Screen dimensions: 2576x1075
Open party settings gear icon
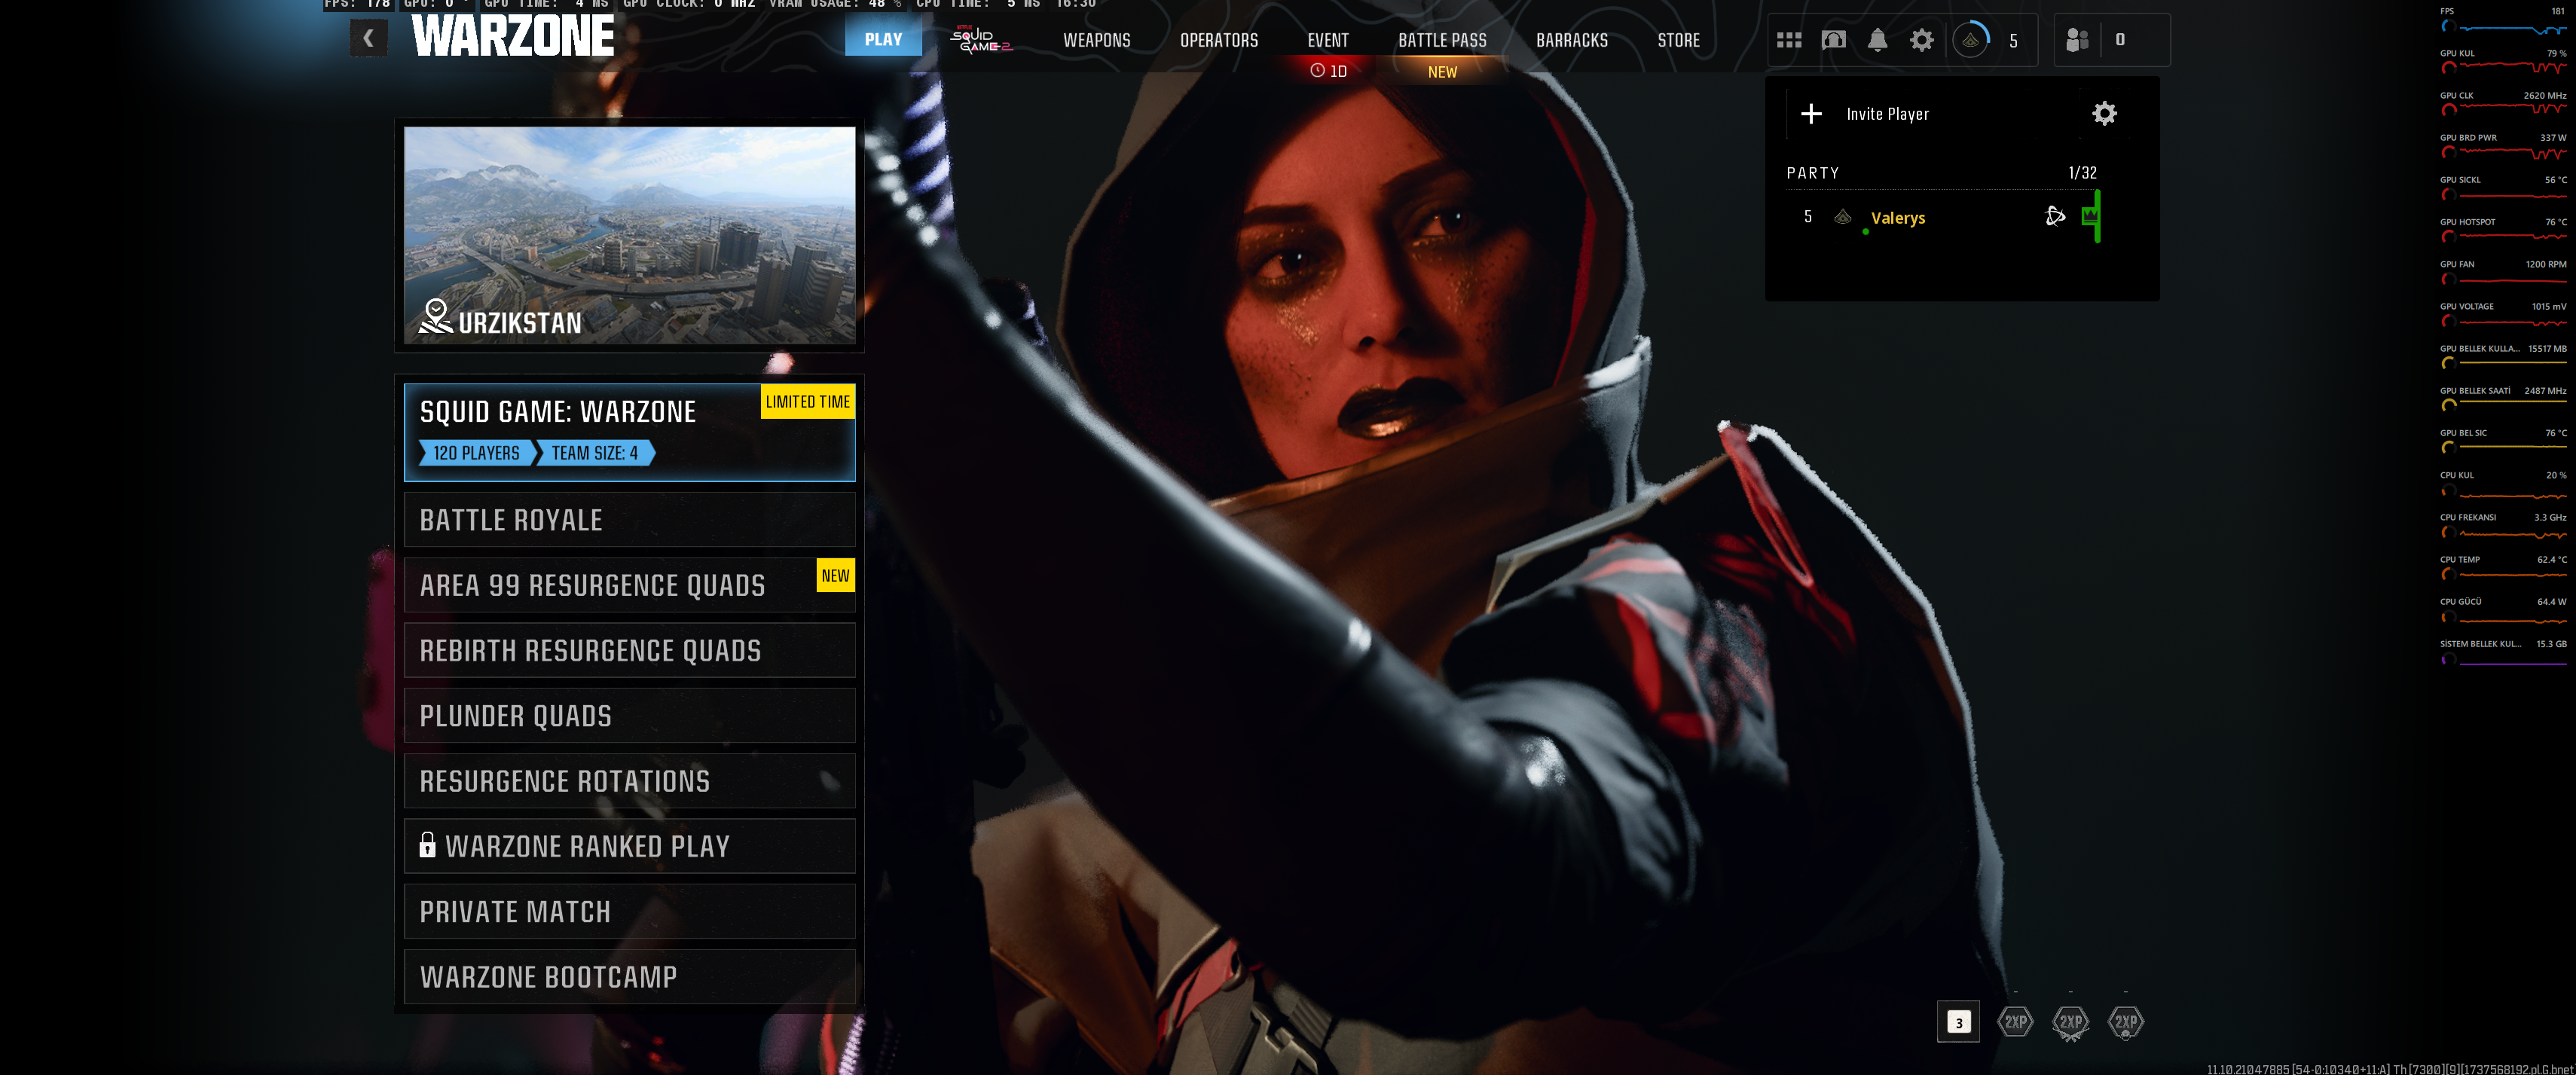click(x=2104, y=114)
